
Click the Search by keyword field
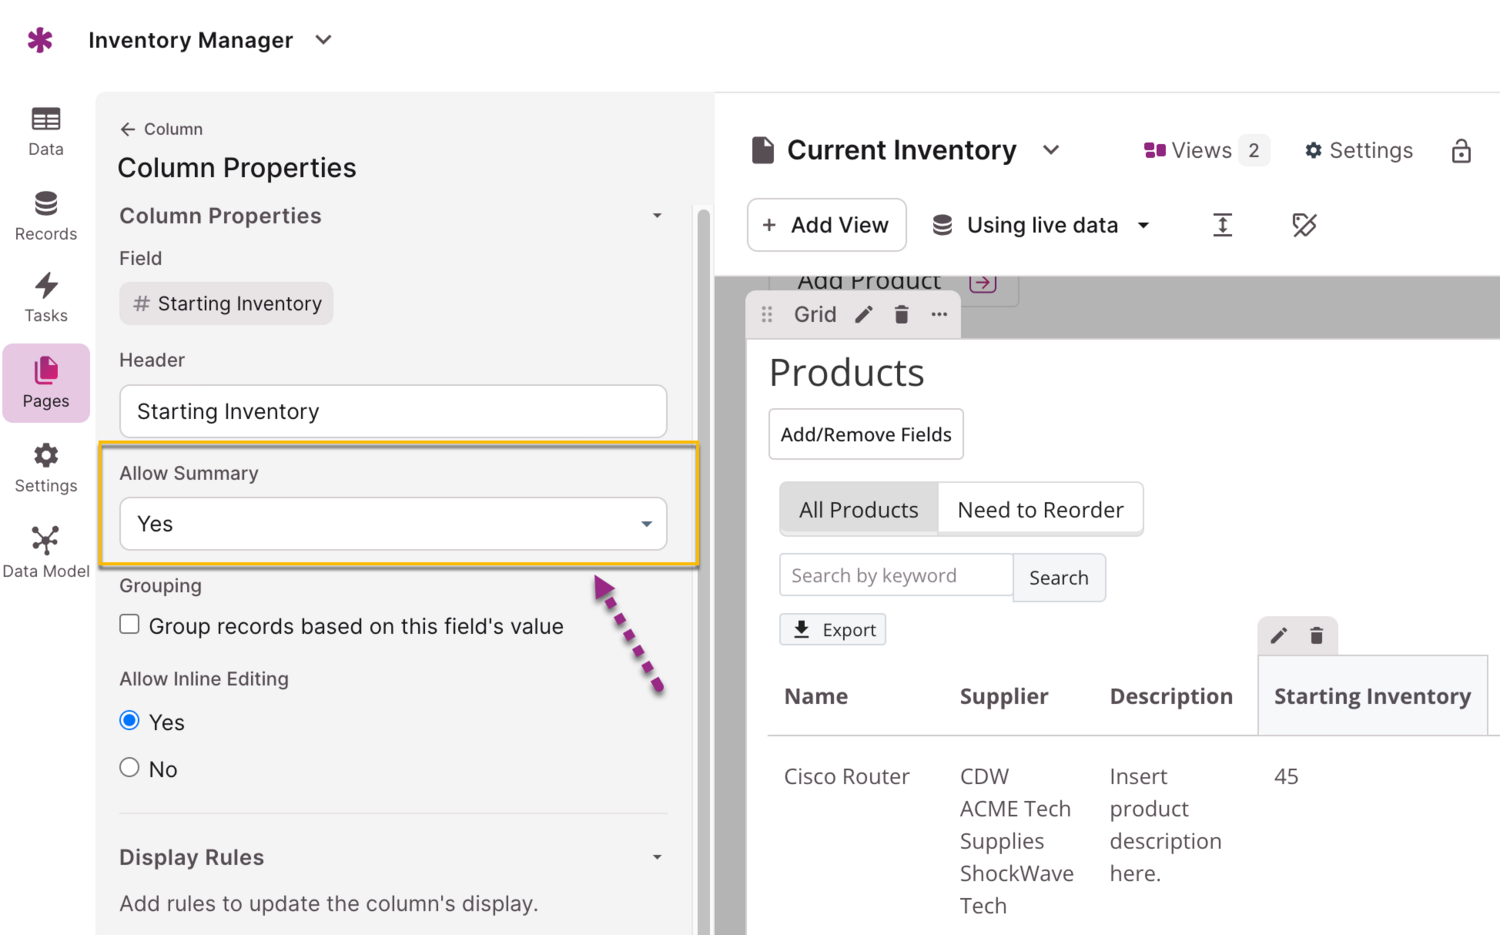coord(895,576)
